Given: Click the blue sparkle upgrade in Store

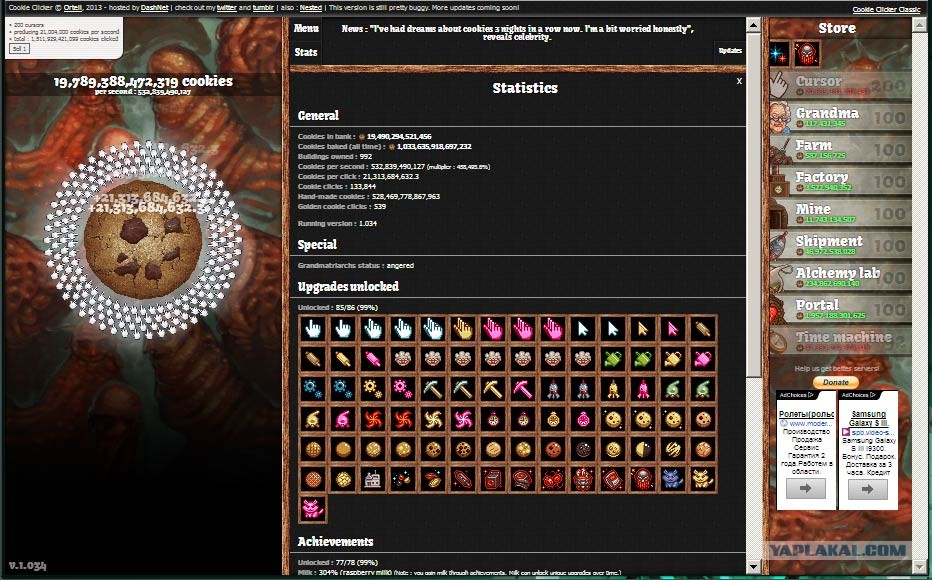Looking at the screenshot, I should coord(779,53).
